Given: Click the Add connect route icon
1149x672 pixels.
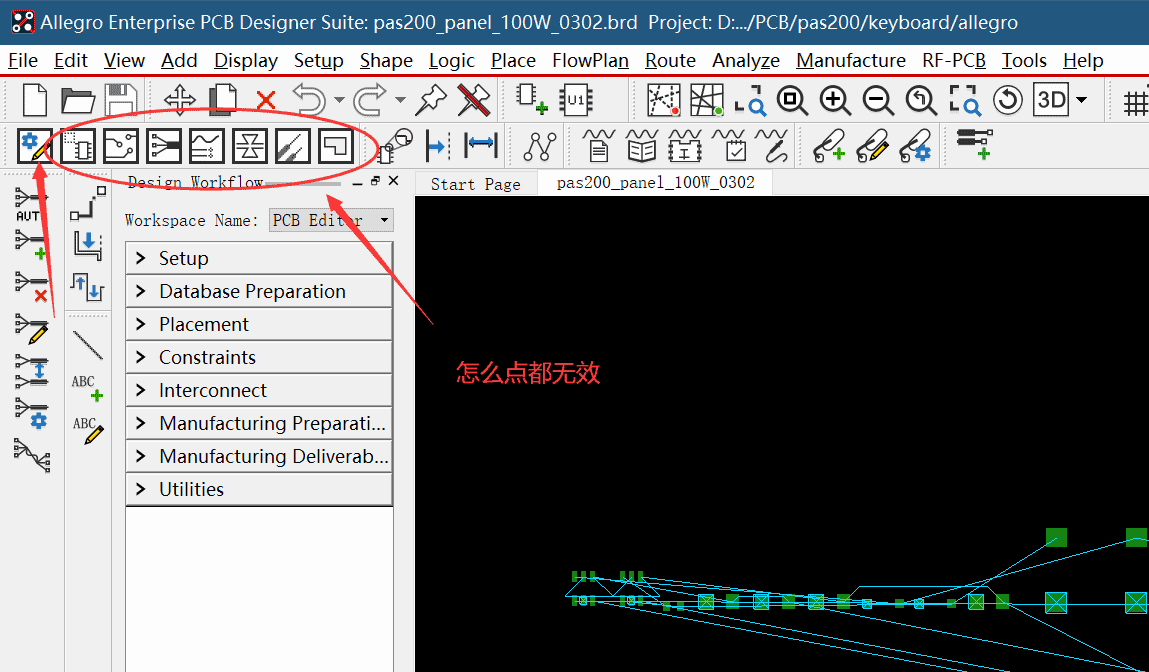Looking at the screenshot, I should (x=88, y=203).
